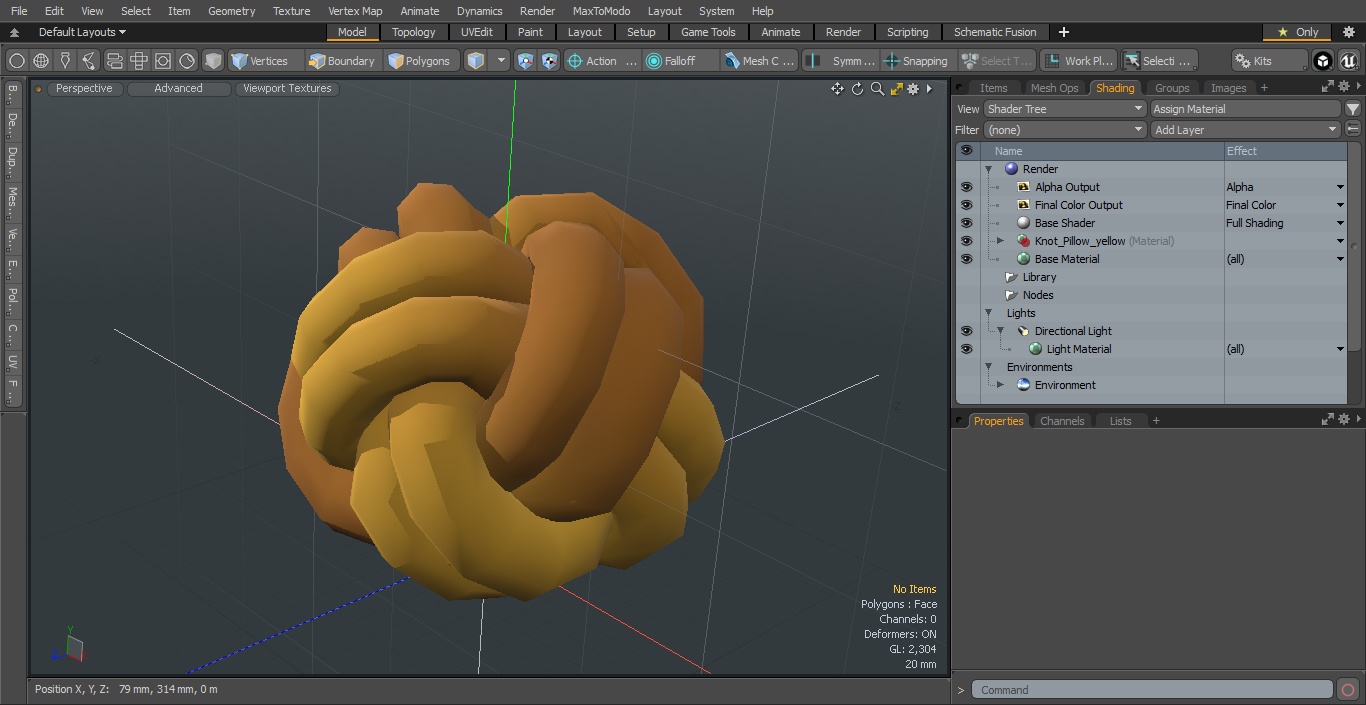This screenshot has height=705, width=1366.
Task: Open the Kits button
Action: click(x=1270, y=61)
